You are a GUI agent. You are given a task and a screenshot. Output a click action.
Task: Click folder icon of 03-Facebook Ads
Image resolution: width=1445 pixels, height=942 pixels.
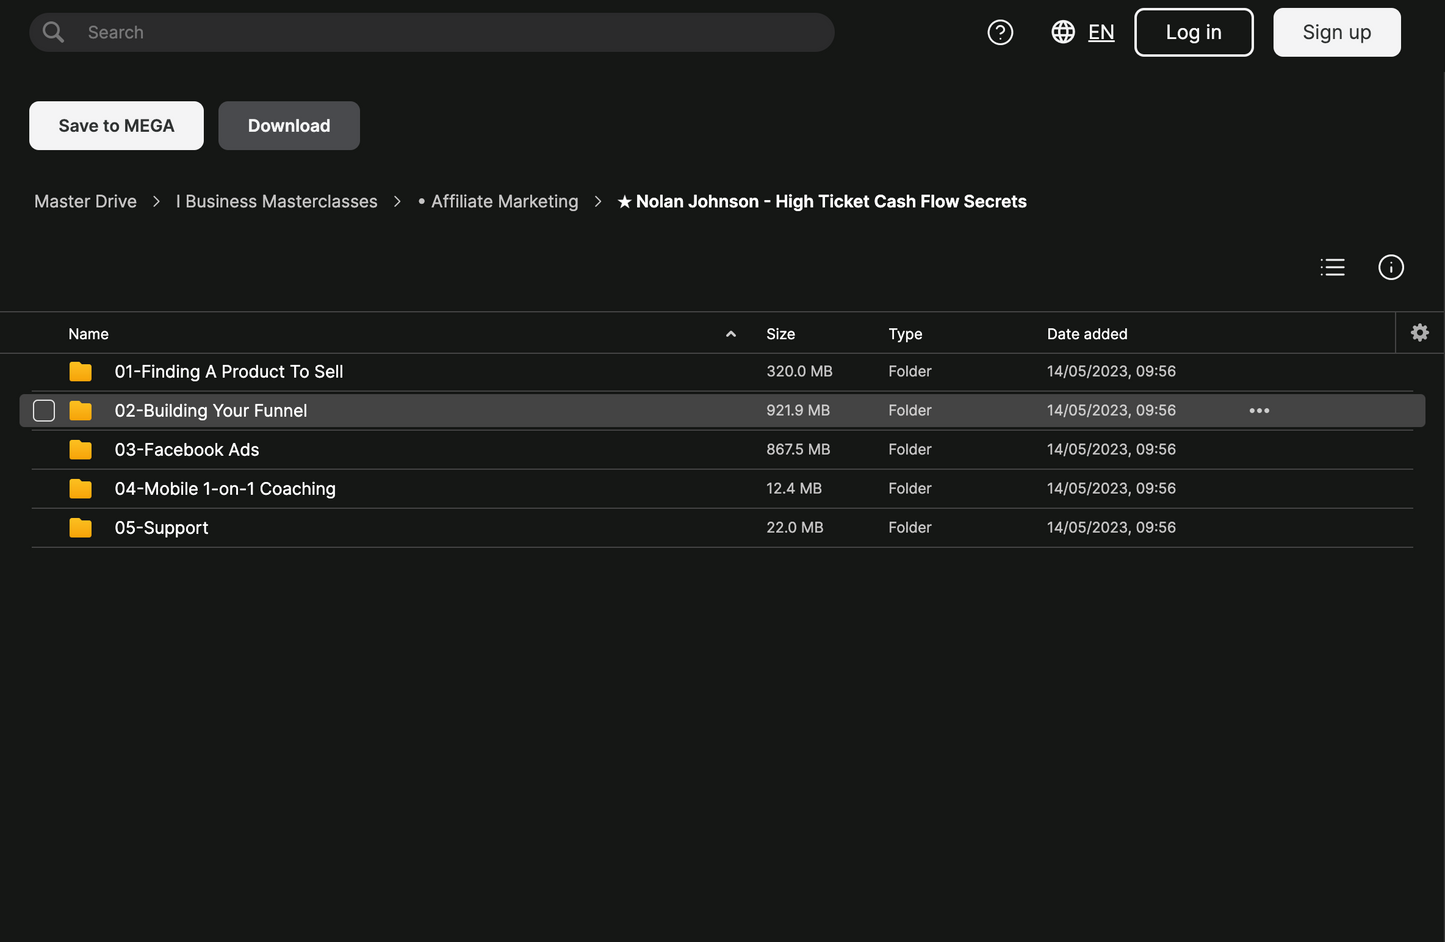(x=81, y=450)
